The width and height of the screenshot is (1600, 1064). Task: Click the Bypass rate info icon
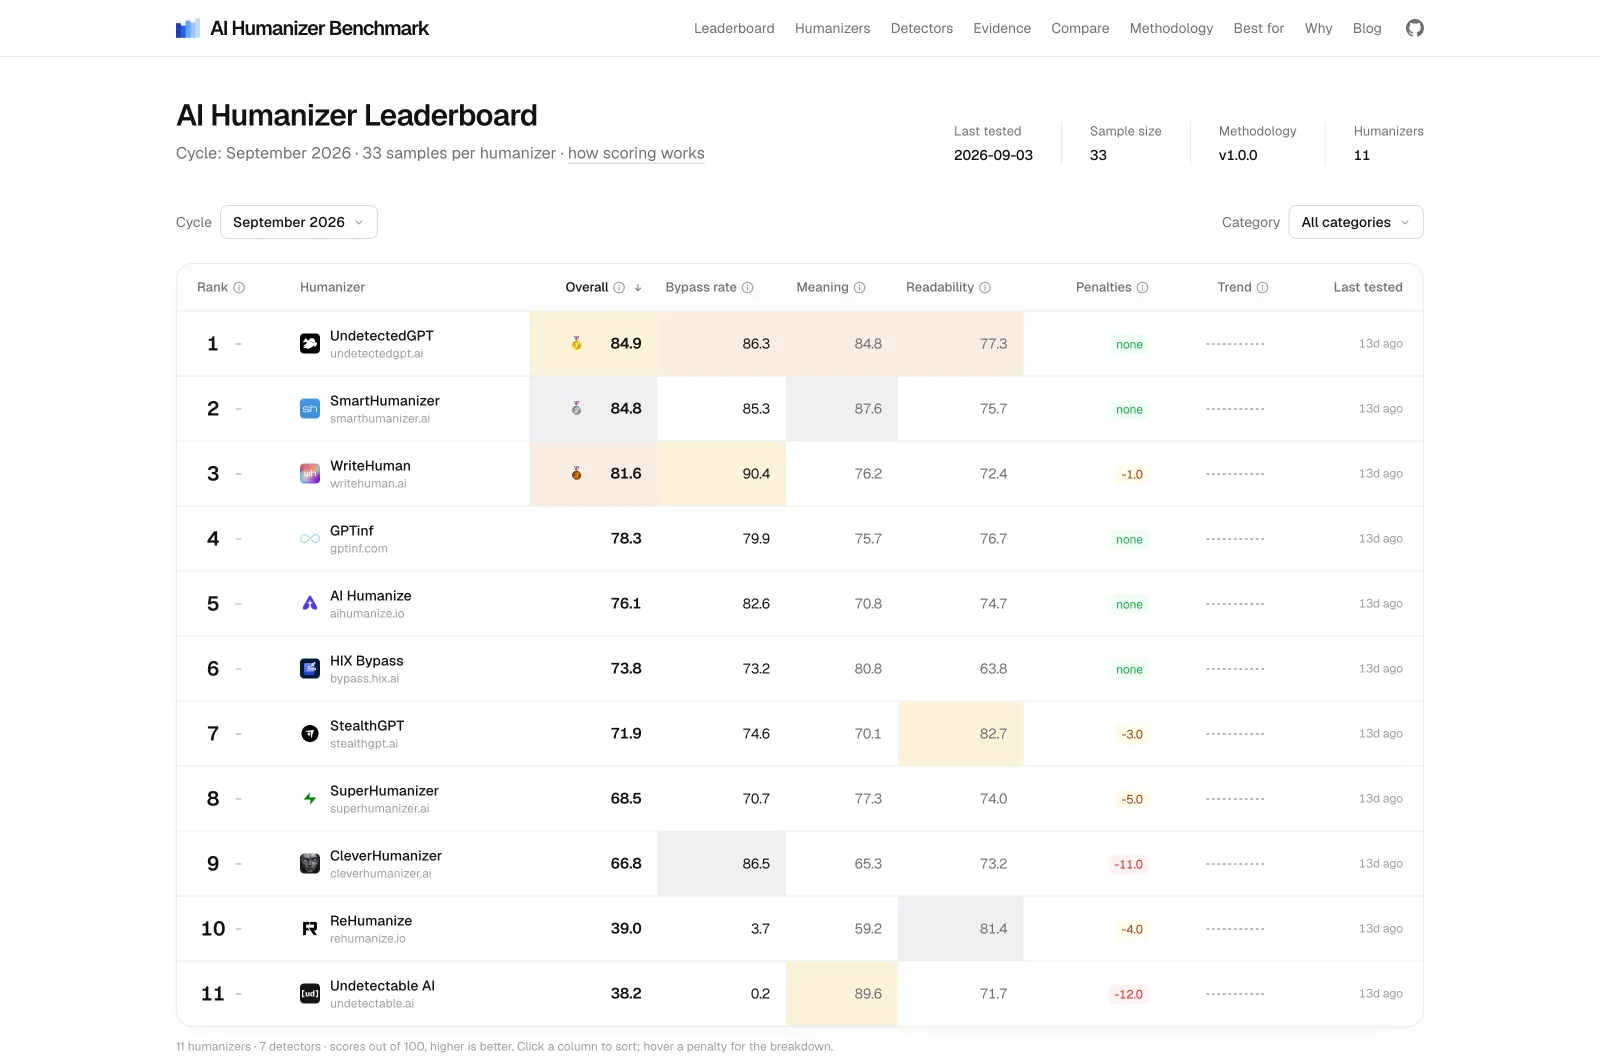pyautogui.click(x=747, y=287)
